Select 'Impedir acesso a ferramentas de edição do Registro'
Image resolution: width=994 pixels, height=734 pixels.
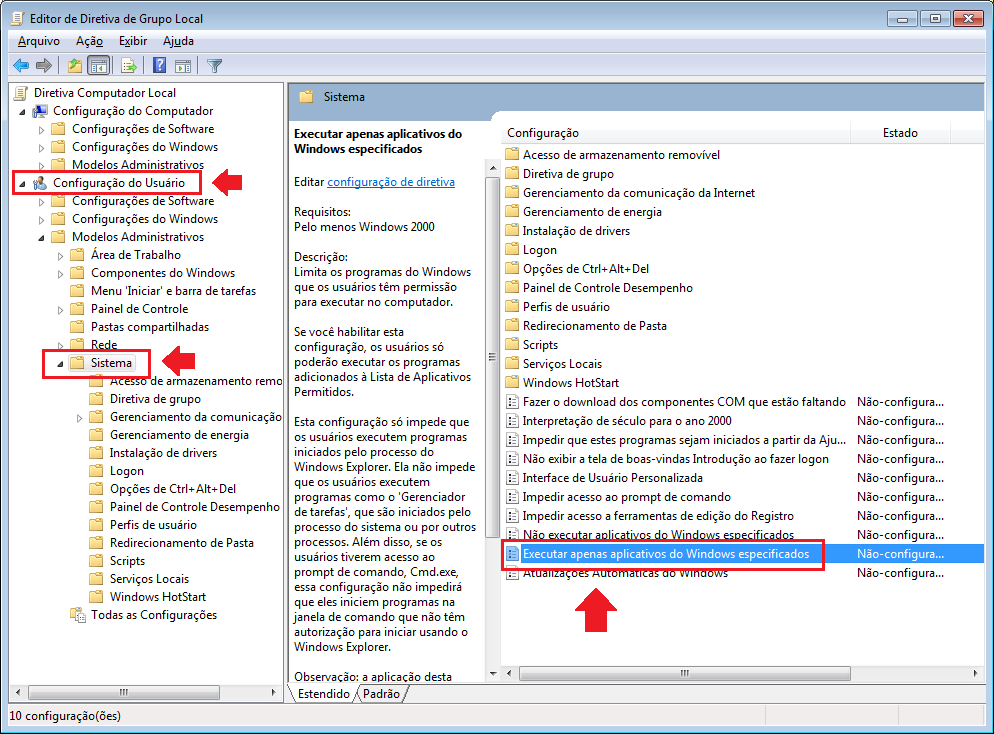[658, 516]
